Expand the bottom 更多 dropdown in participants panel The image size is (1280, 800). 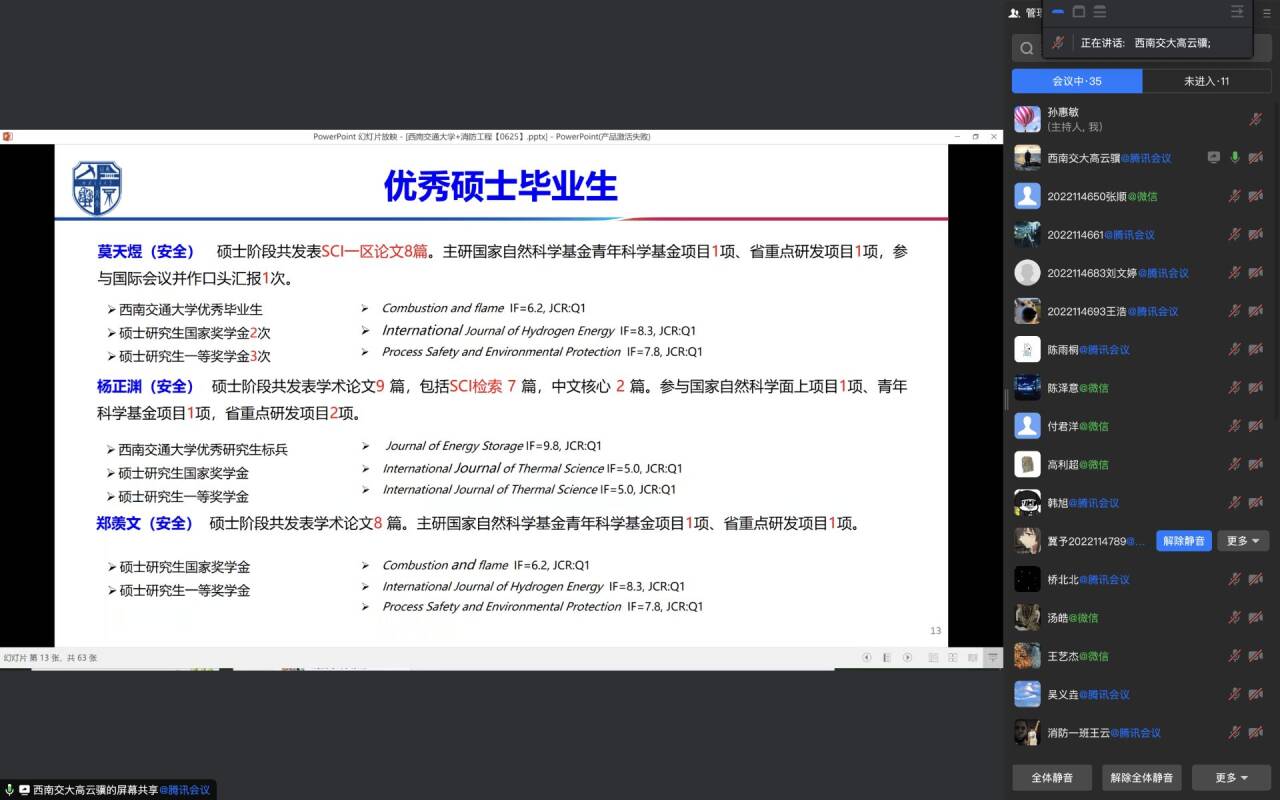(x=1231, y=777)
